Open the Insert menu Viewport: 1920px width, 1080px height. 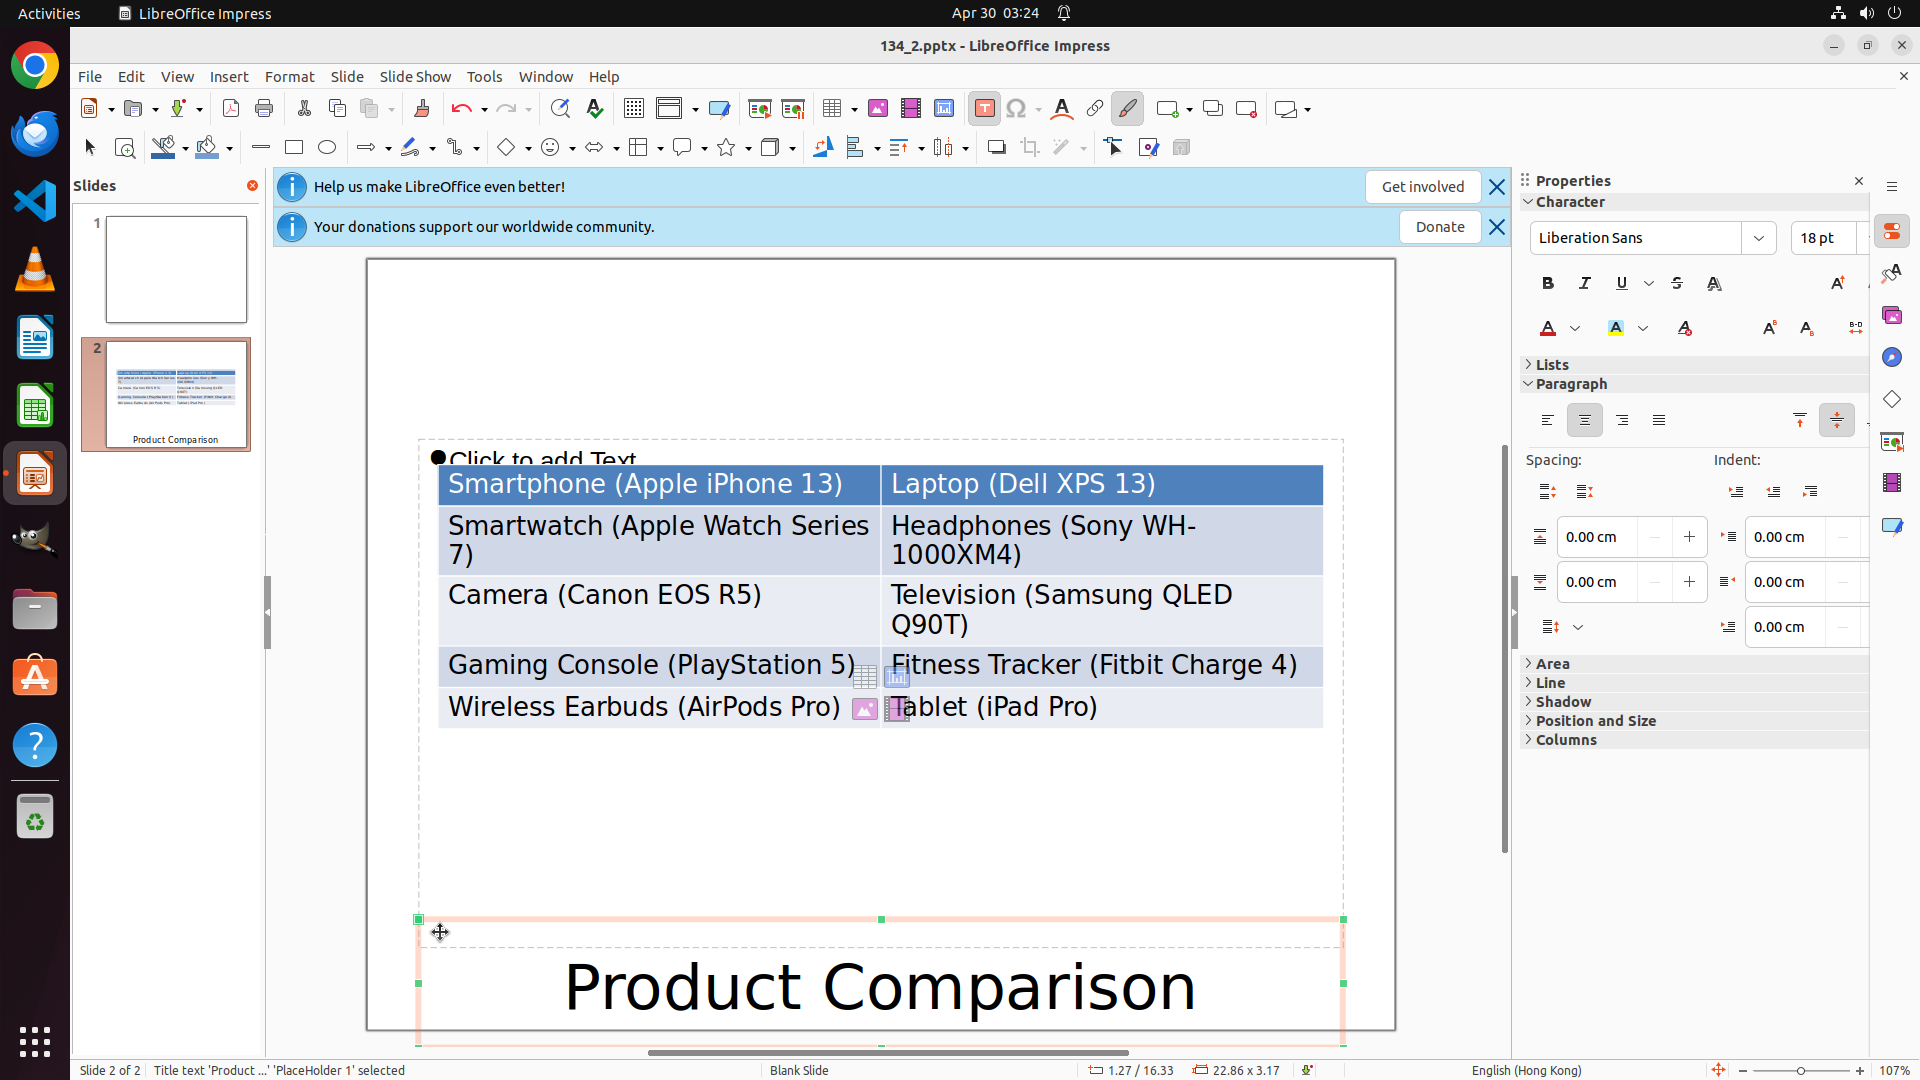click(x=229, y=77)
